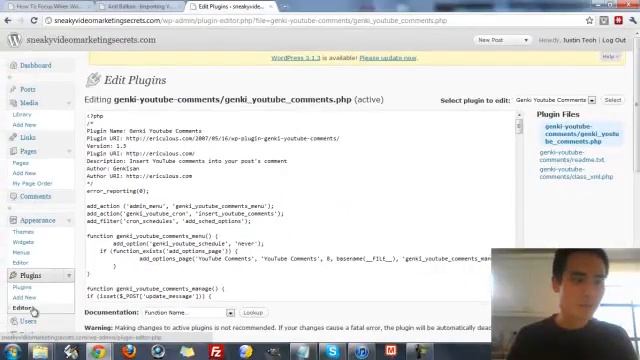The image size is (640, 360).
Task: Click Add New under Pages
Action: pos(24,173)
